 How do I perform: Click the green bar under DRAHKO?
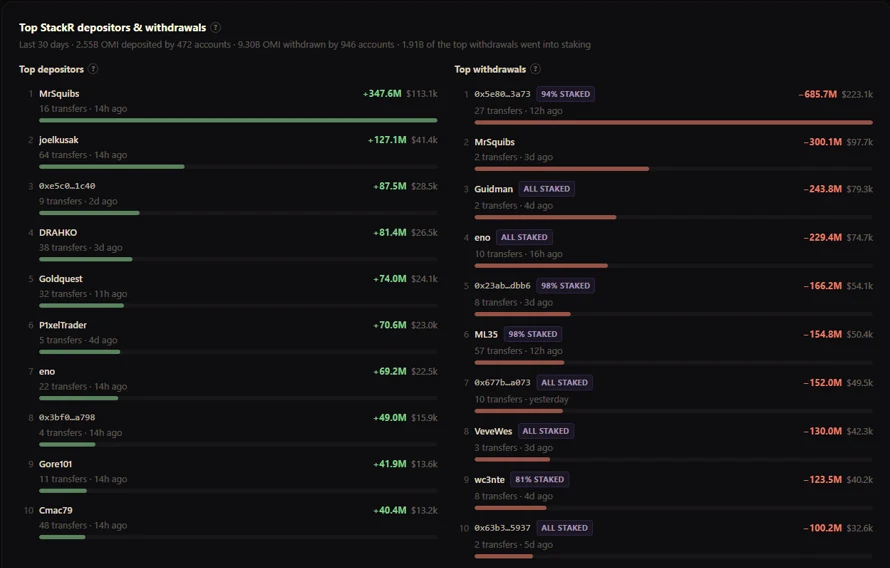tap(85, 259)
